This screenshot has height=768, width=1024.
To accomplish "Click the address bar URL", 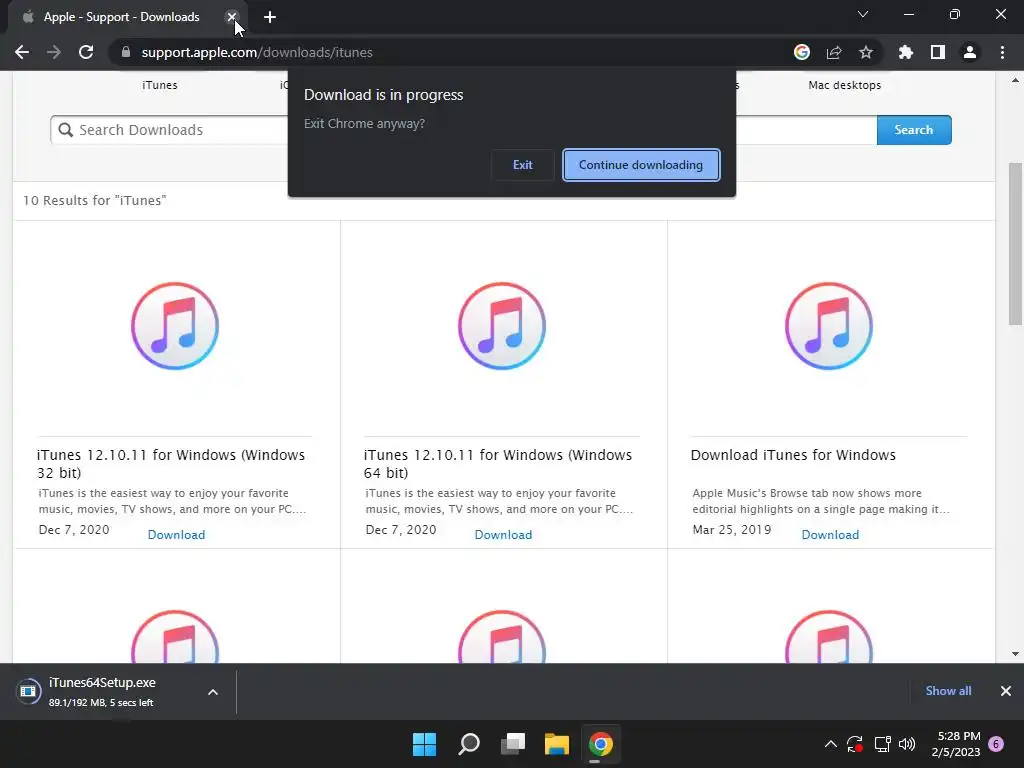I will [x=257, y=52].
